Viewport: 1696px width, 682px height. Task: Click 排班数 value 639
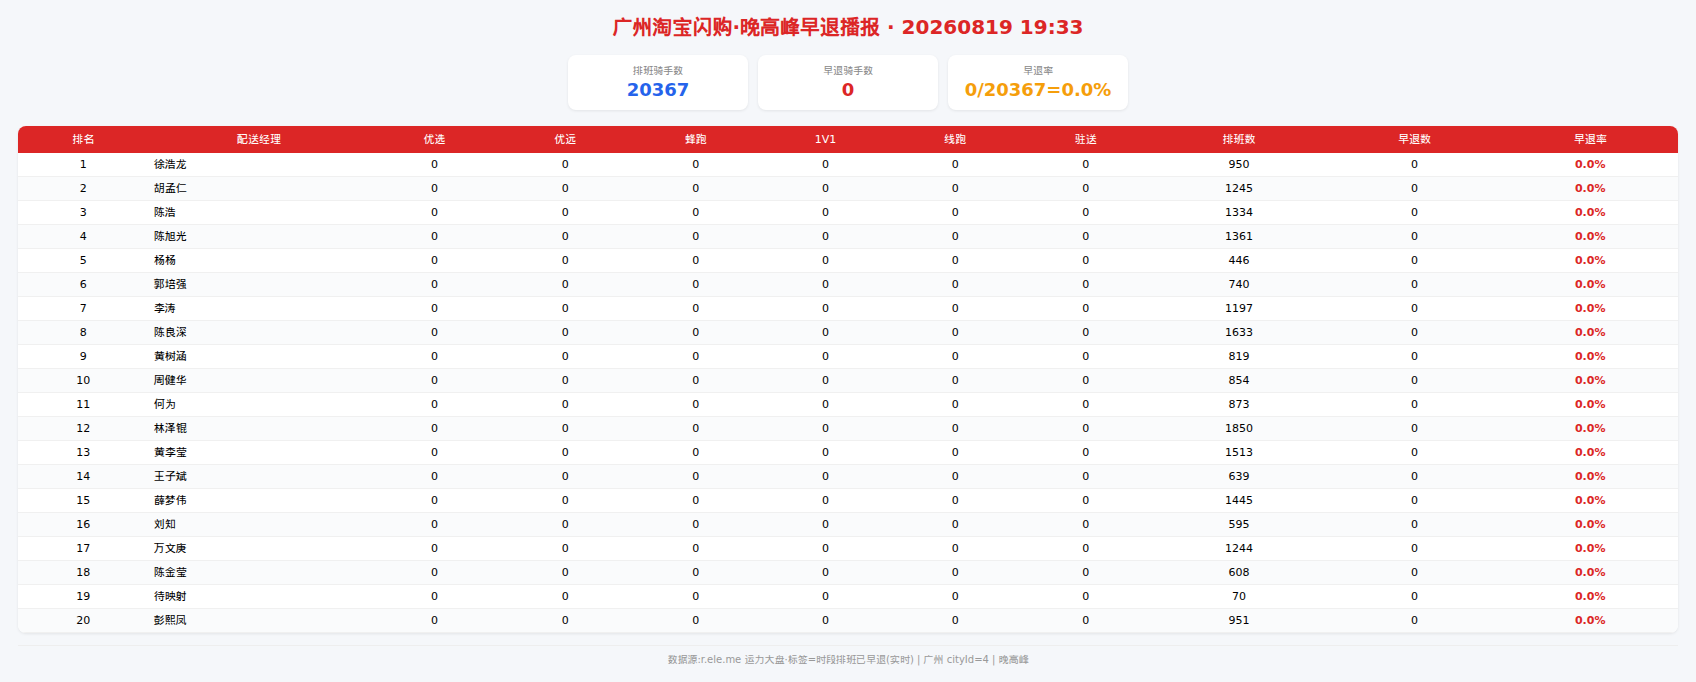(x=1239, y=476)
